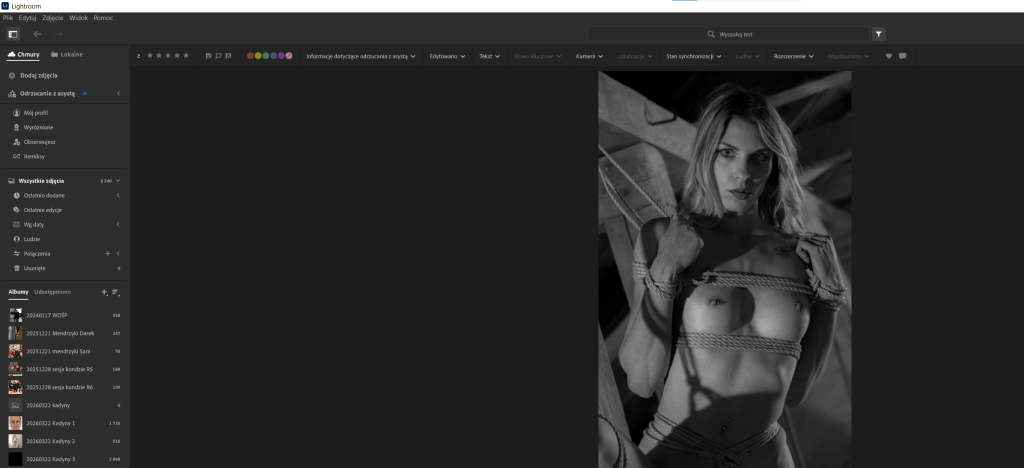
Task: Expand the Stan synchronizacji dropdown
Action: pyautogui.click(x=694, y=56)
